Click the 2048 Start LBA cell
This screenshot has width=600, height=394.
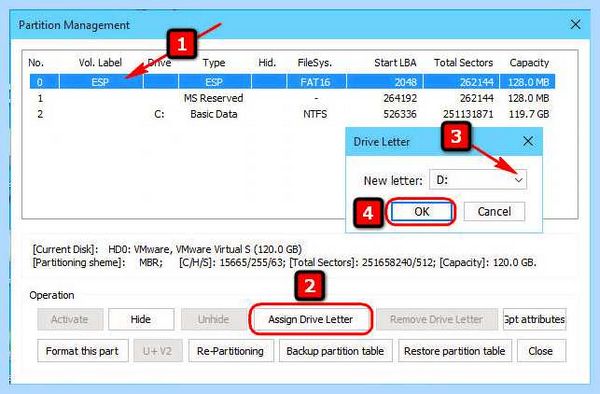[x=406, y=82]
